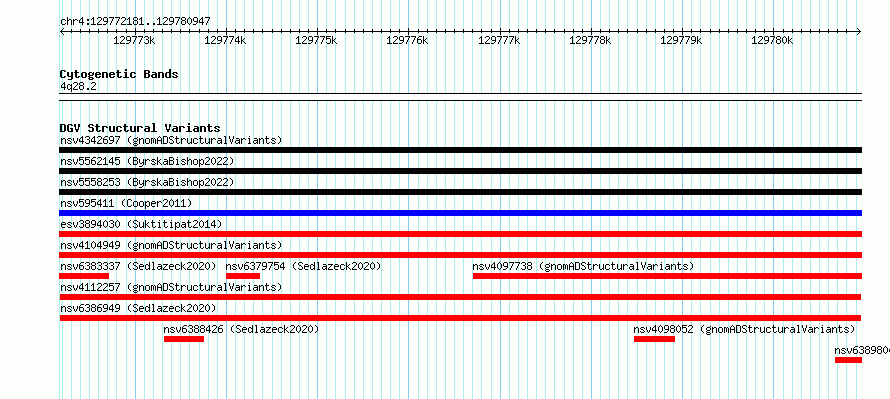The image size is (890, 399).
Task: Select the red bar under nsv6386949
Action: point(460,318)
